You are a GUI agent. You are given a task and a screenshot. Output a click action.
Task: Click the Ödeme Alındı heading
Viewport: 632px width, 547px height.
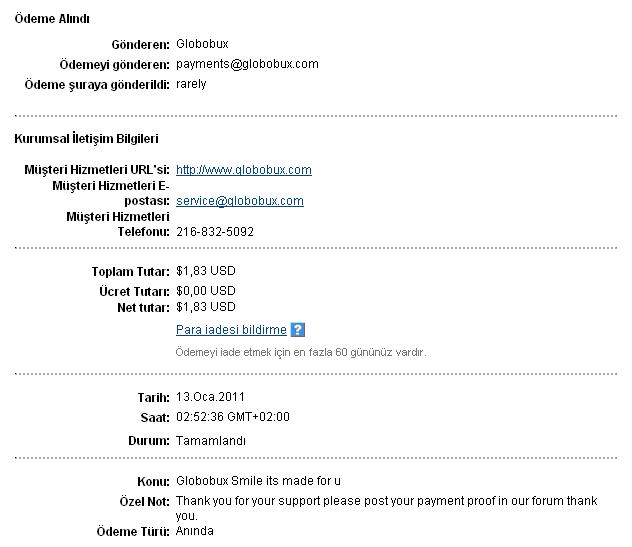[x=58, y=20]
